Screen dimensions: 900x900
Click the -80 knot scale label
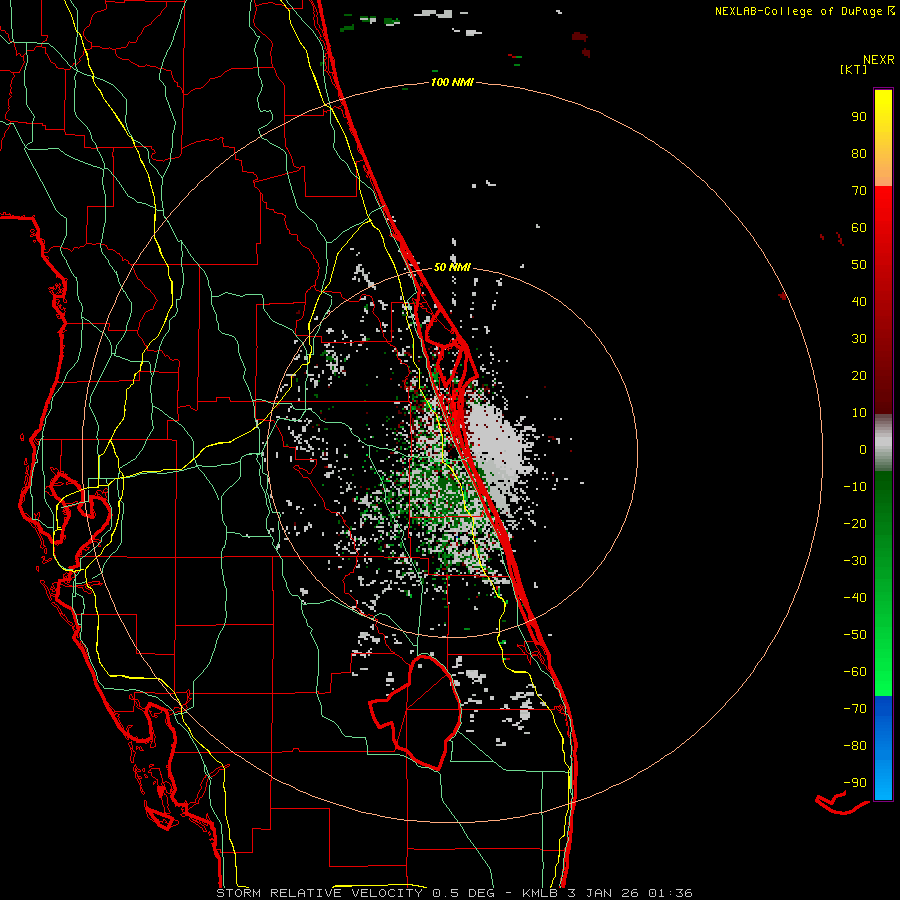[x=855, y=746]
